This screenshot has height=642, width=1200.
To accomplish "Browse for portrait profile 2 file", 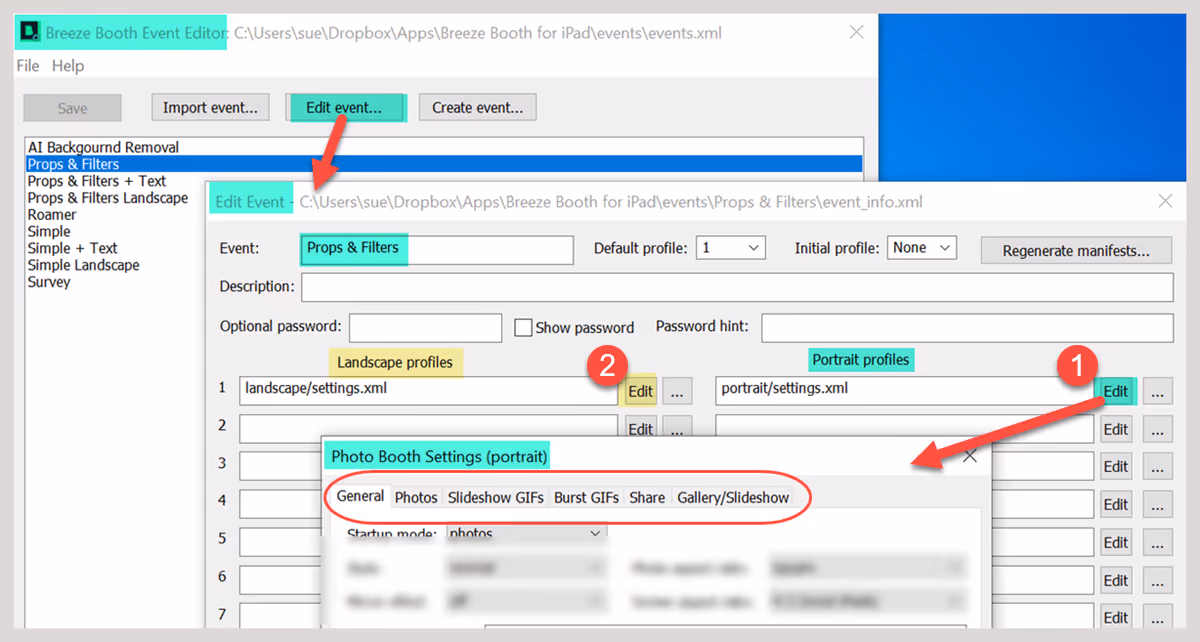I will click(1157, 430).
